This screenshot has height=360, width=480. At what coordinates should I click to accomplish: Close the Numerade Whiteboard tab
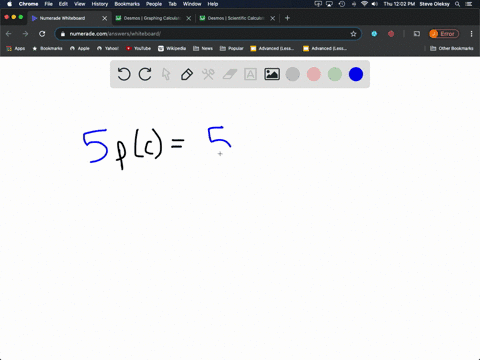pyautogui.click(x=104, y=18)
